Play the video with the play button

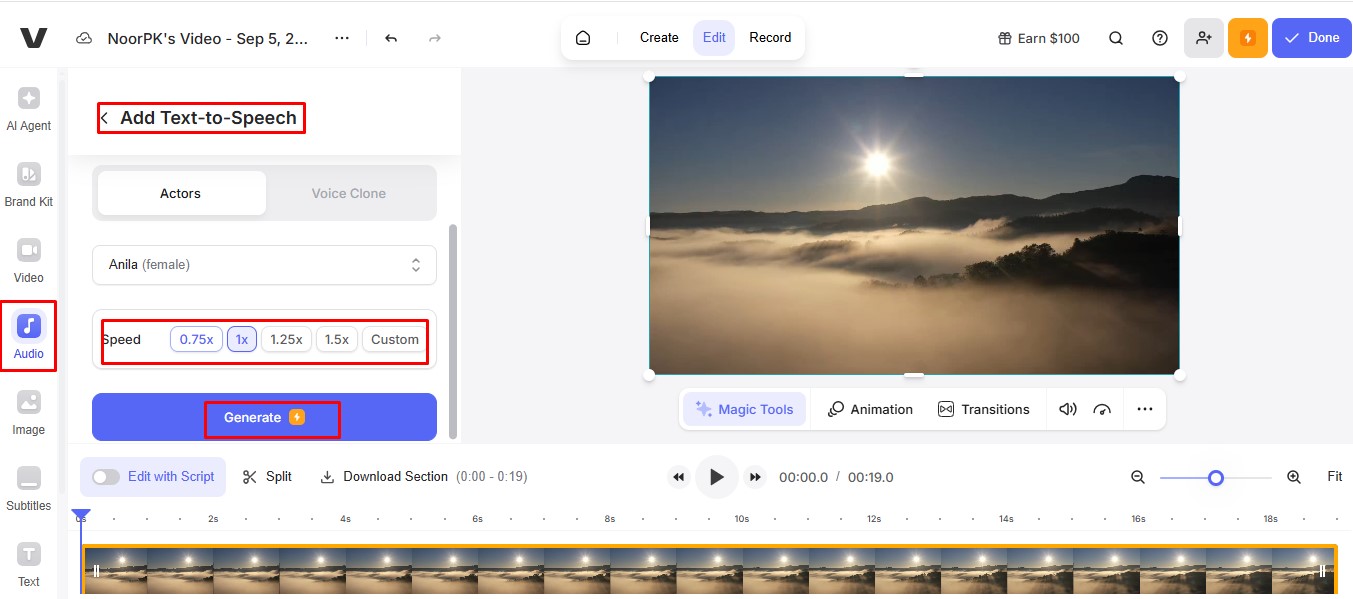coord(716,477)
